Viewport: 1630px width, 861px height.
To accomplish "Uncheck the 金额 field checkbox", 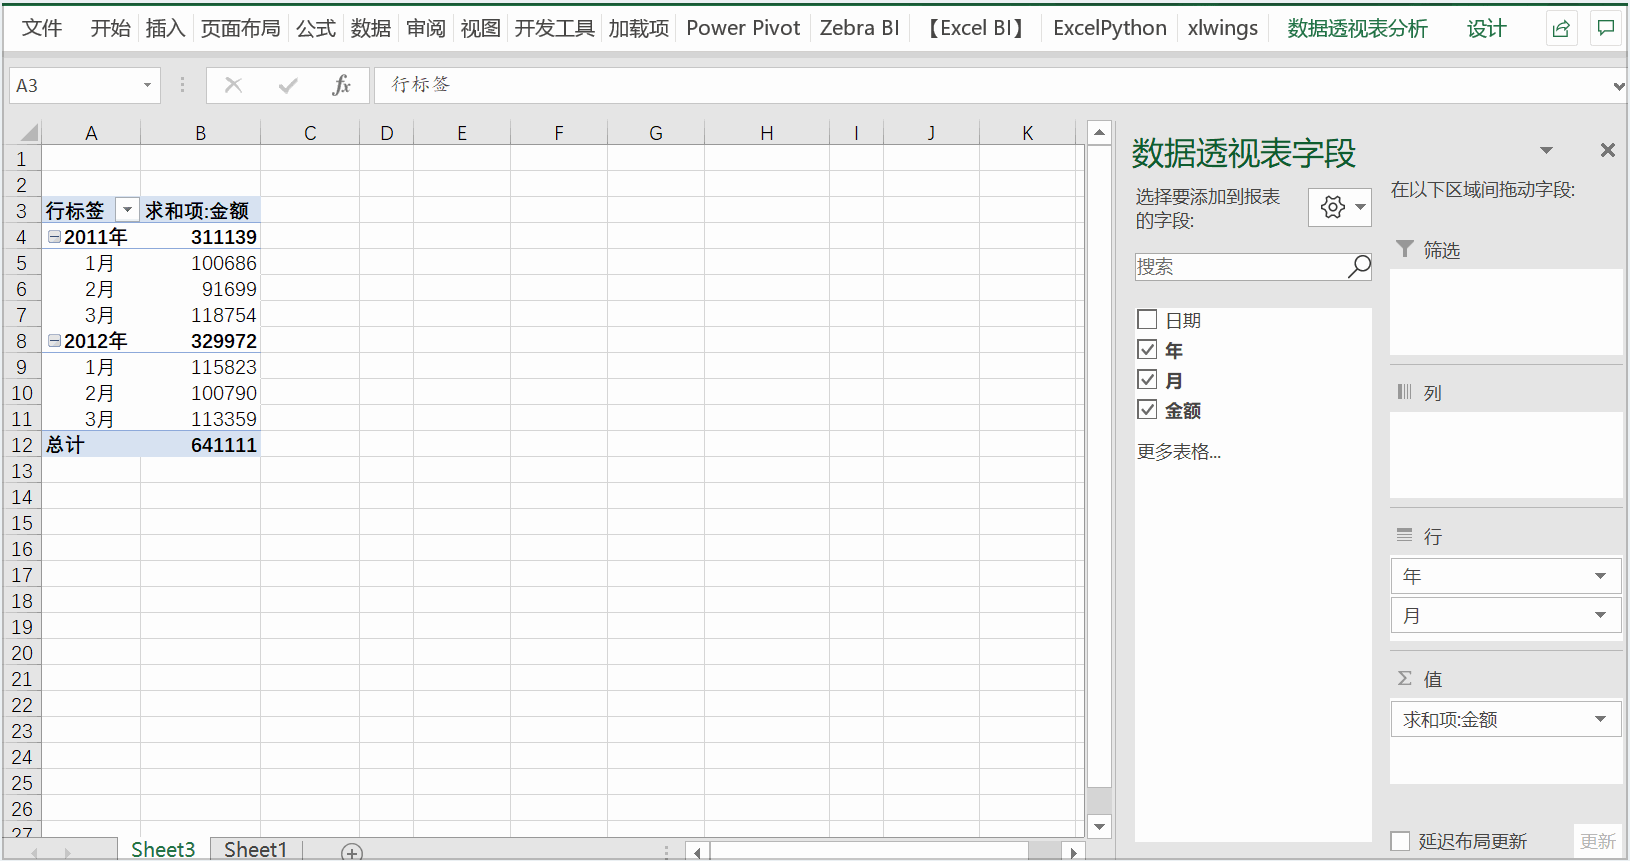I will [x=1147, y=410].
